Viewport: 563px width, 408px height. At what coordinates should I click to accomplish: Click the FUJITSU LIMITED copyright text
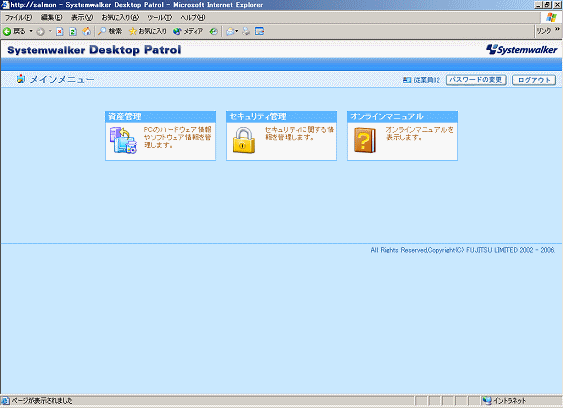point(462,250)
